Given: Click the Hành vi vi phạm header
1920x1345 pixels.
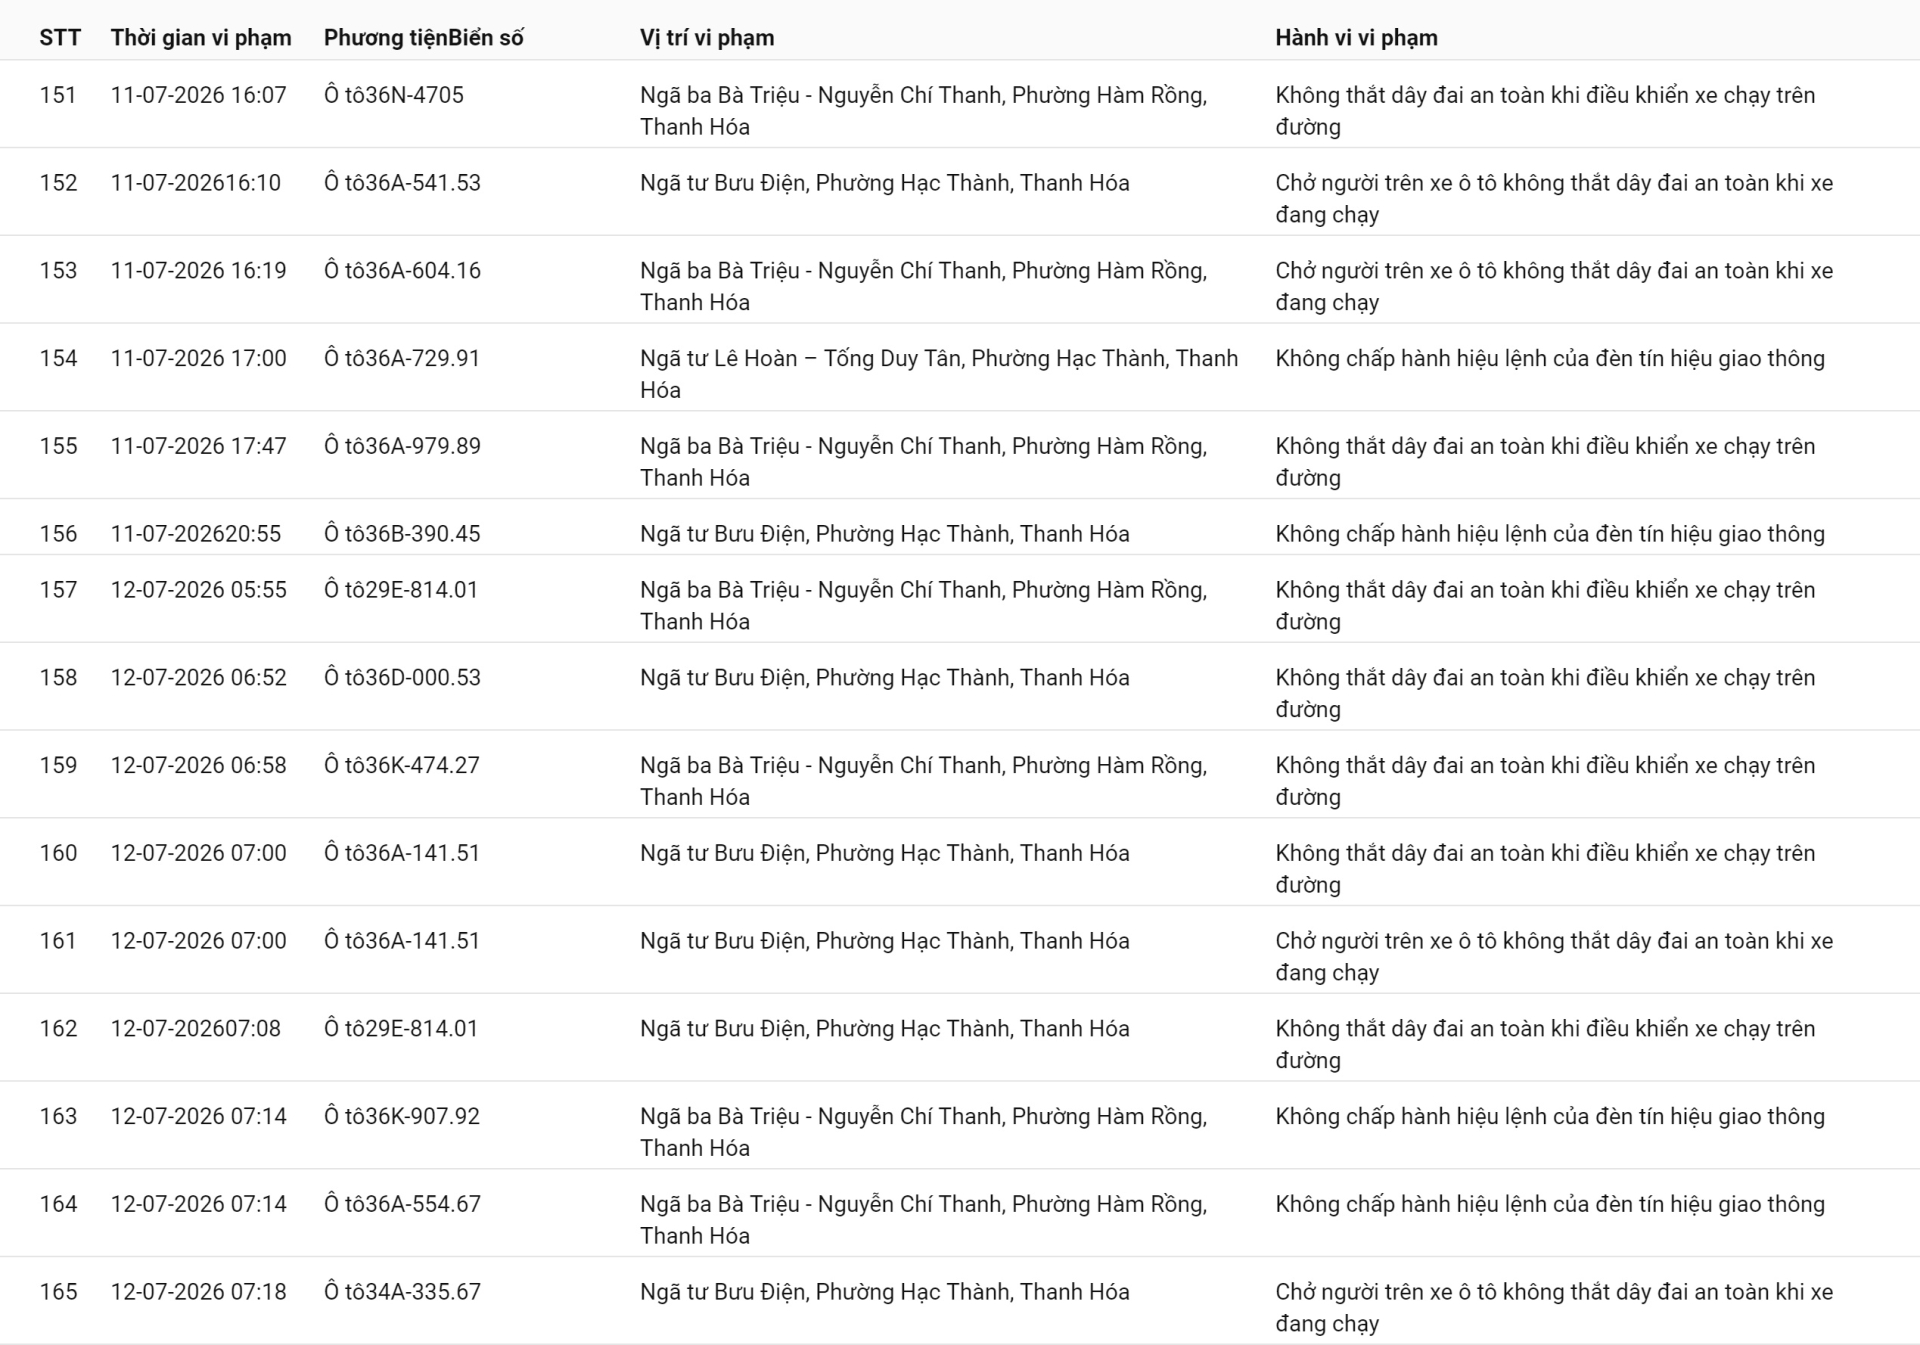Looking at the screenshot, I should 1356,38.
